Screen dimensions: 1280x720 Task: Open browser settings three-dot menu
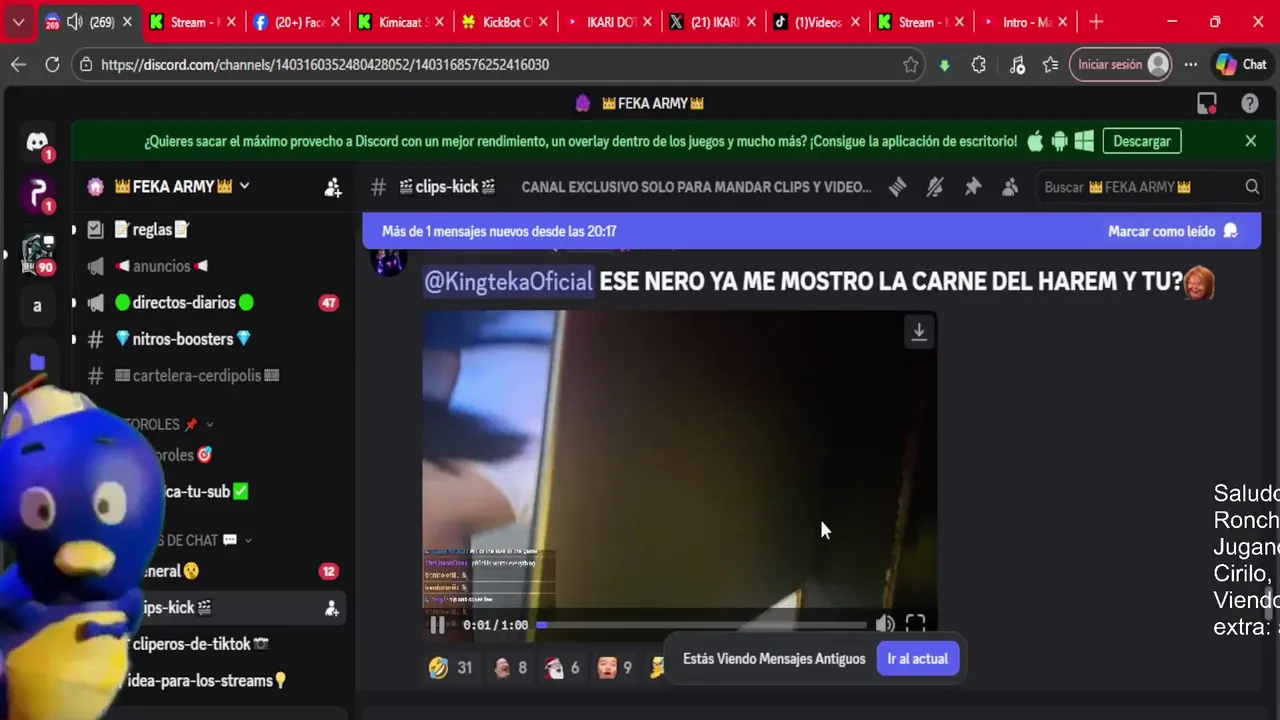(1190, 64)
